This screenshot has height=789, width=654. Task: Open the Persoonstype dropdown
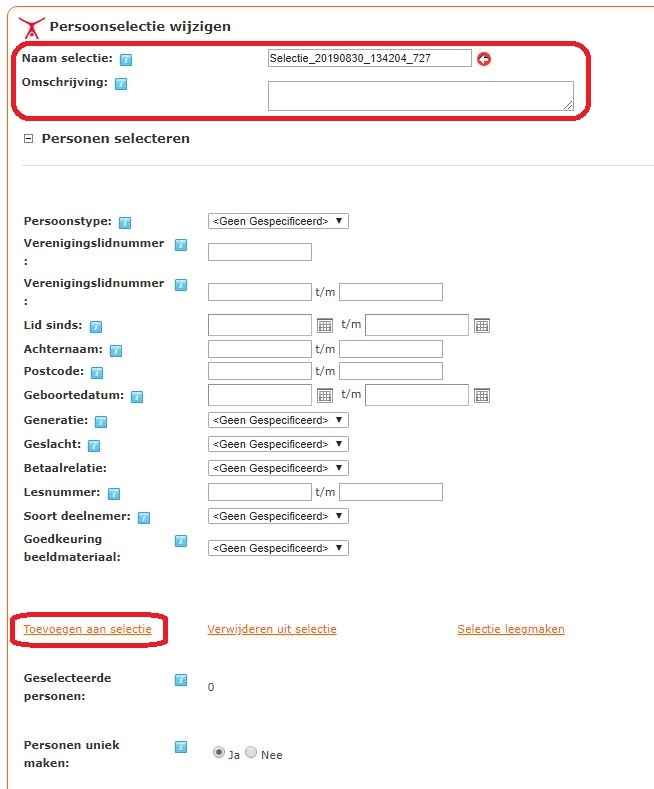278,221
